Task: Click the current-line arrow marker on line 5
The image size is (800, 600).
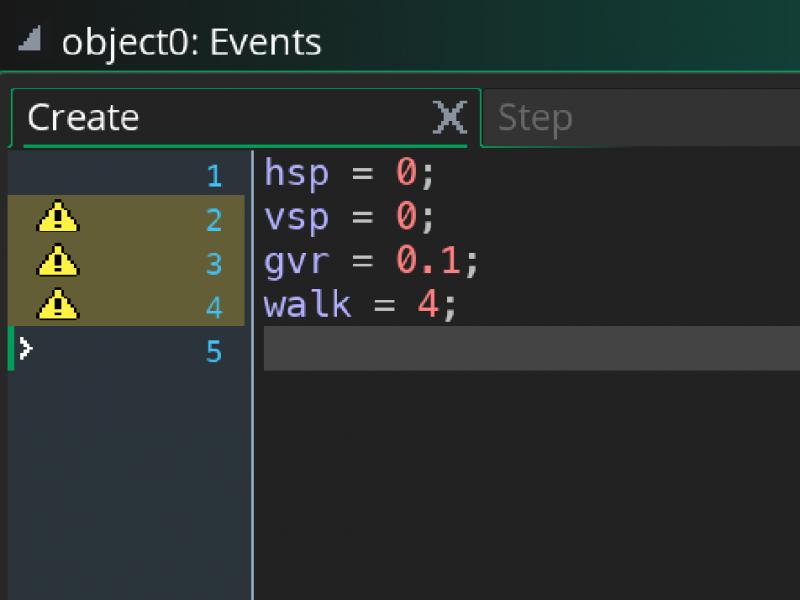Action: tap(26, 349)
